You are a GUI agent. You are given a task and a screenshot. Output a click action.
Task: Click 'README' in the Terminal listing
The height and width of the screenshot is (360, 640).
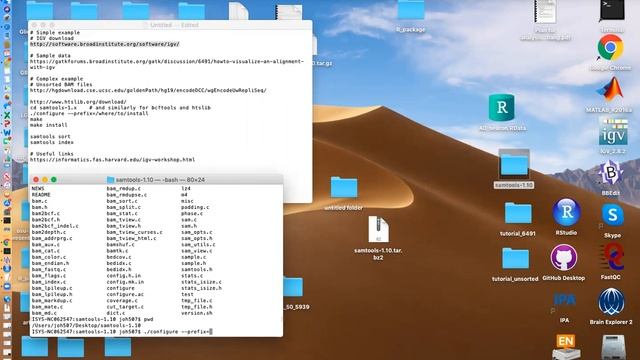click(x=41, y=195)
